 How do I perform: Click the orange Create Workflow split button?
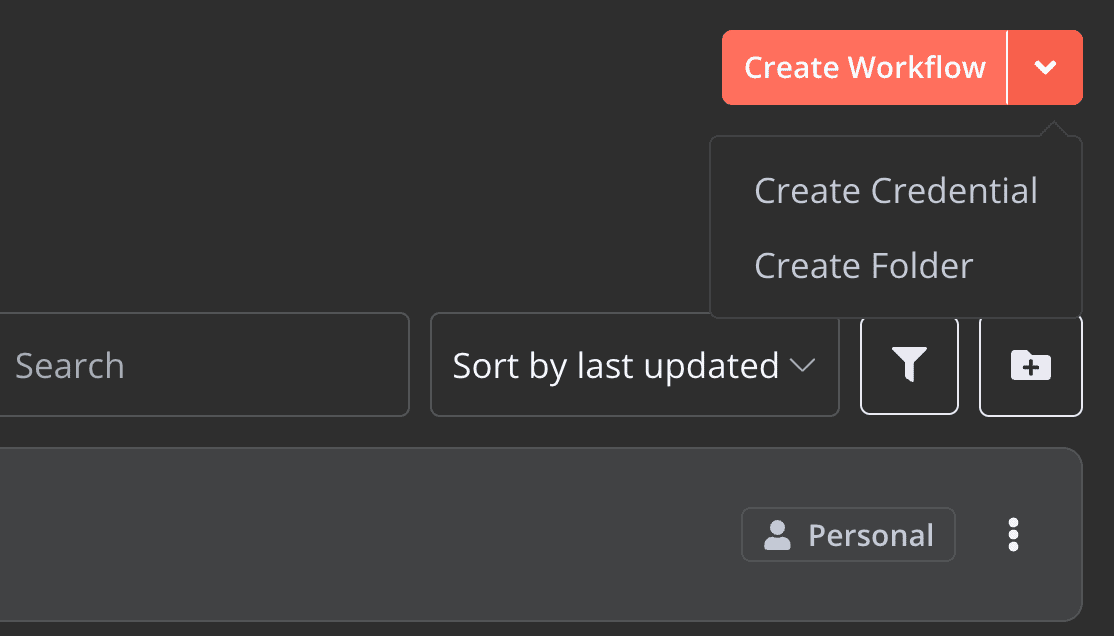(862, 67)
